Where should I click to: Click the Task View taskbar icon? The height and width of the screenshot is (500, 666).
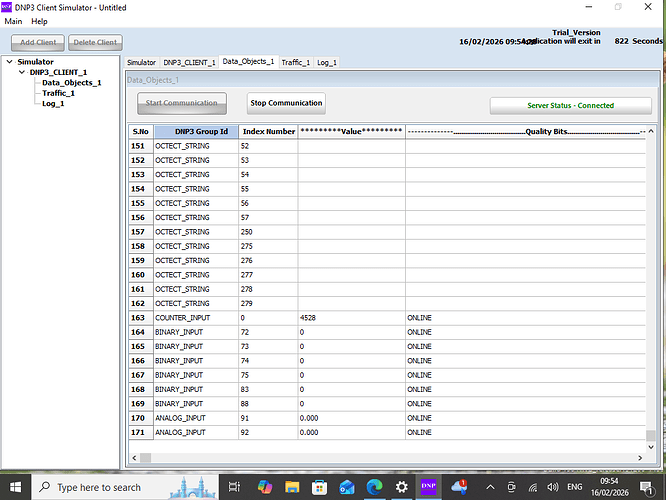click(235, 486)
